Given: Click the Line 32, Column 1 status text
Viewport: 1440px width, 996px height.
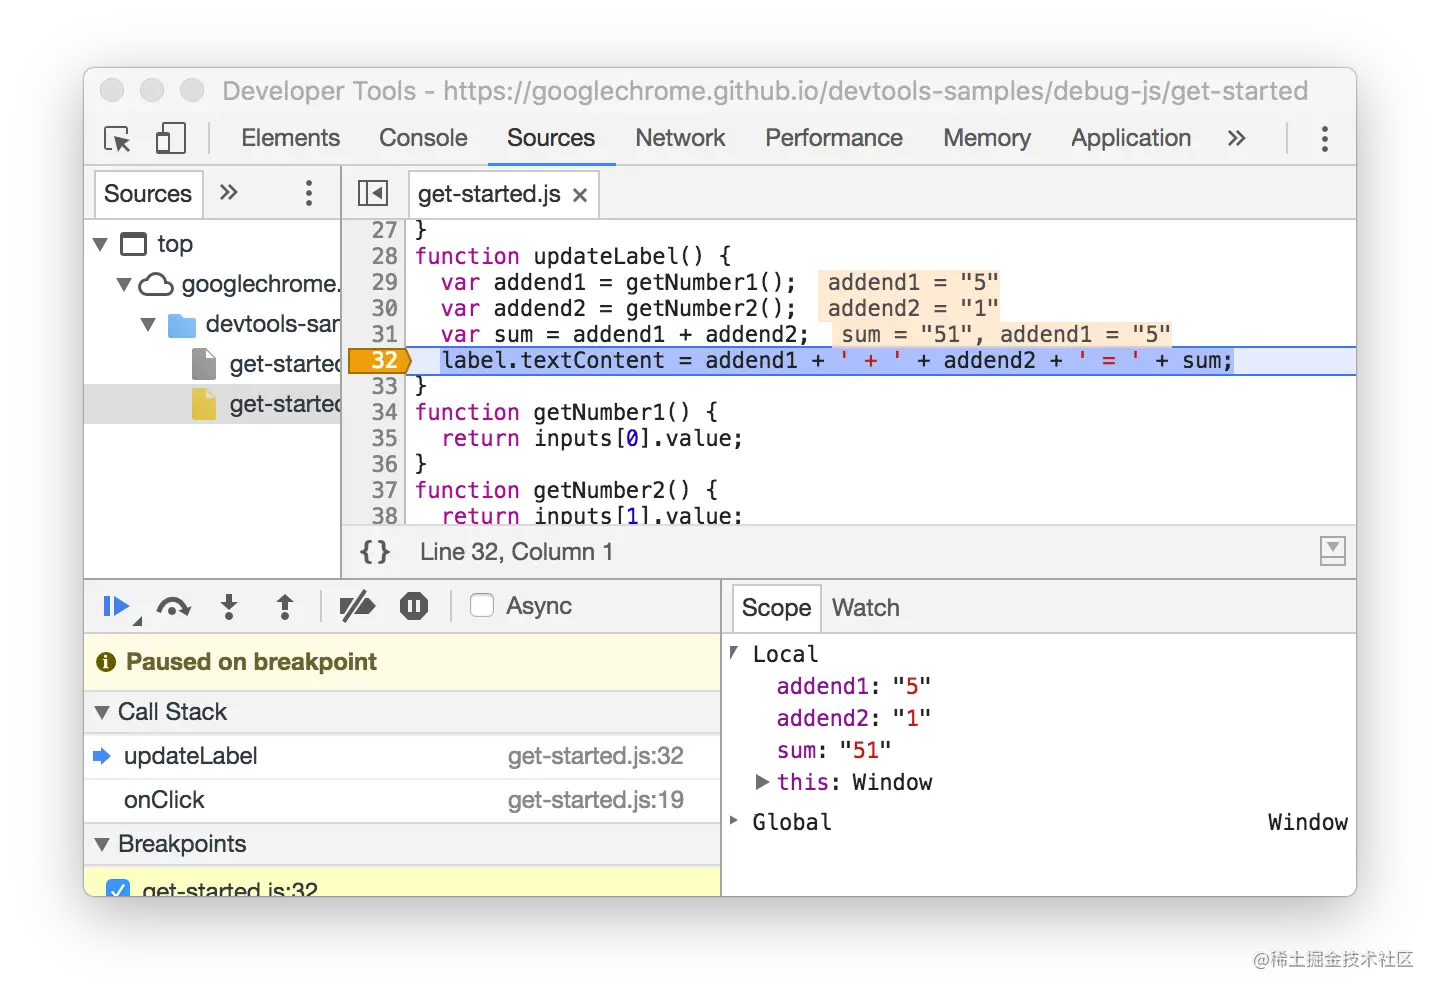Looking at the screenshot, I should [x=516, y=552].
